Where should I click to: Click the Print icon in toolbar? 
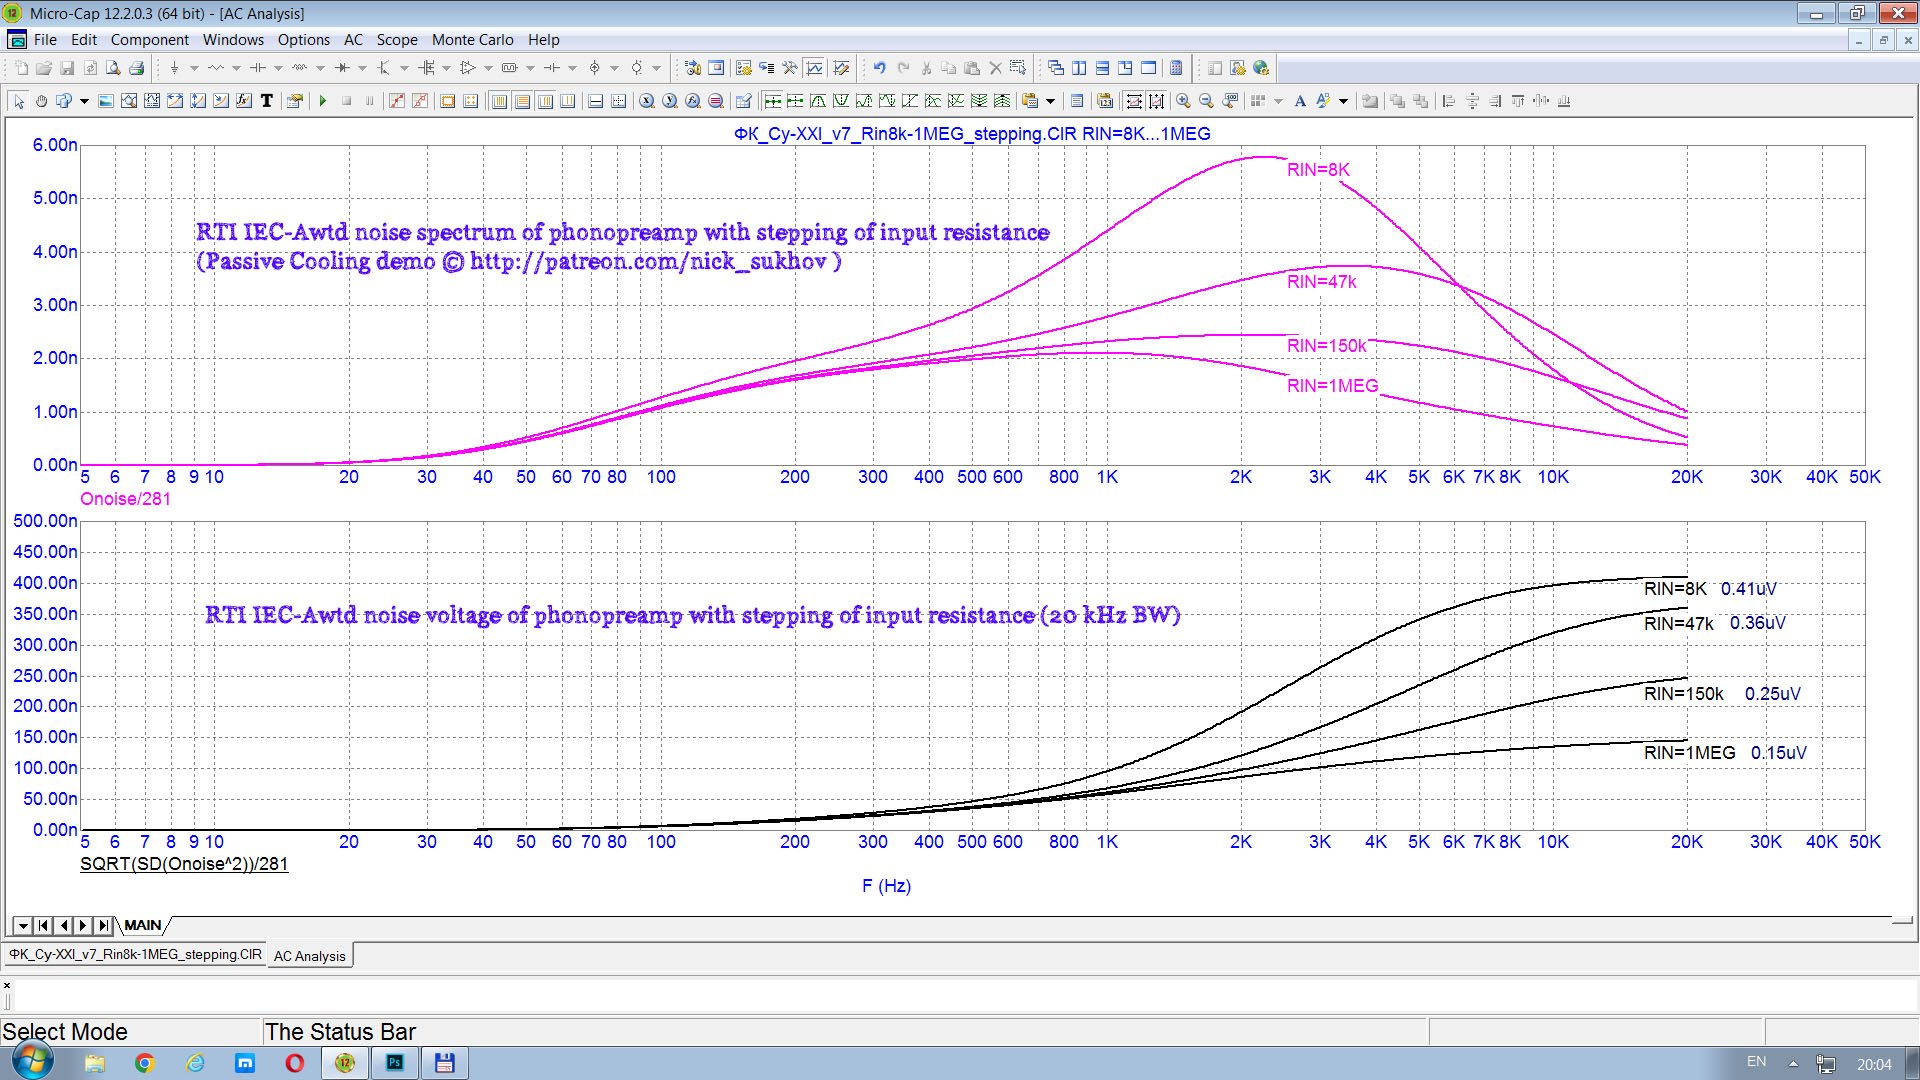(137, 68)
